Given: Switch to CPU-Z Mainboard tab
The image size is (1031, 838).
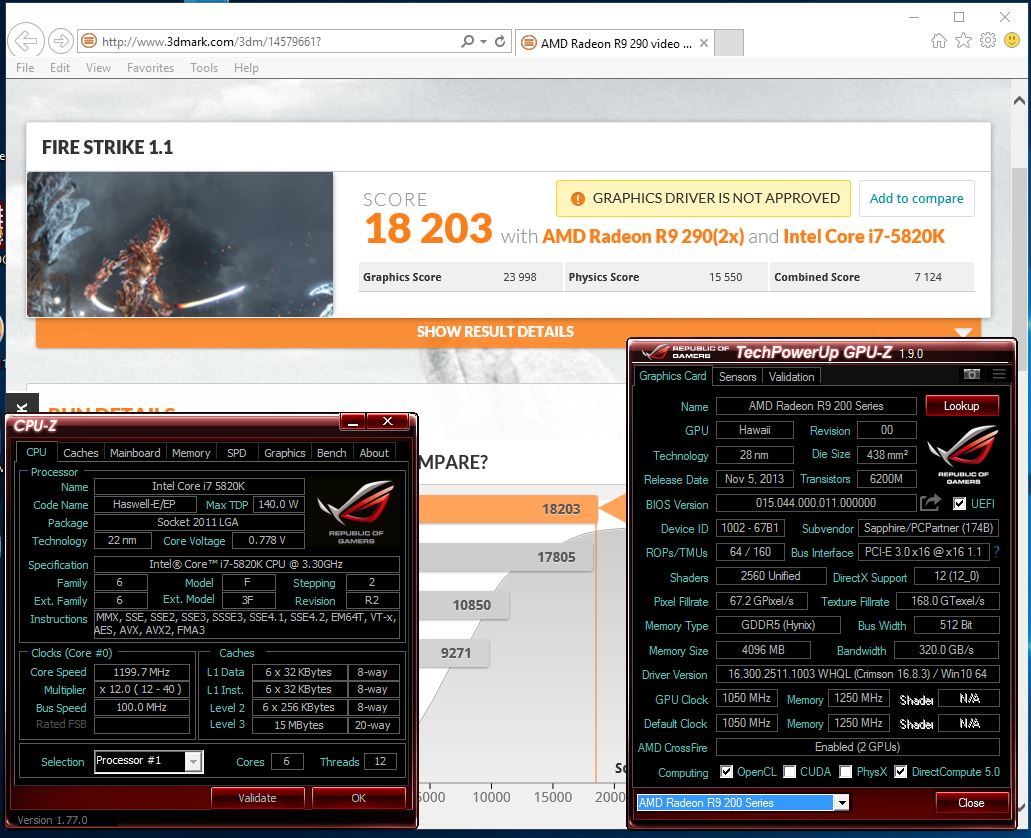Looking at the screenshot, I should point(135,453).
